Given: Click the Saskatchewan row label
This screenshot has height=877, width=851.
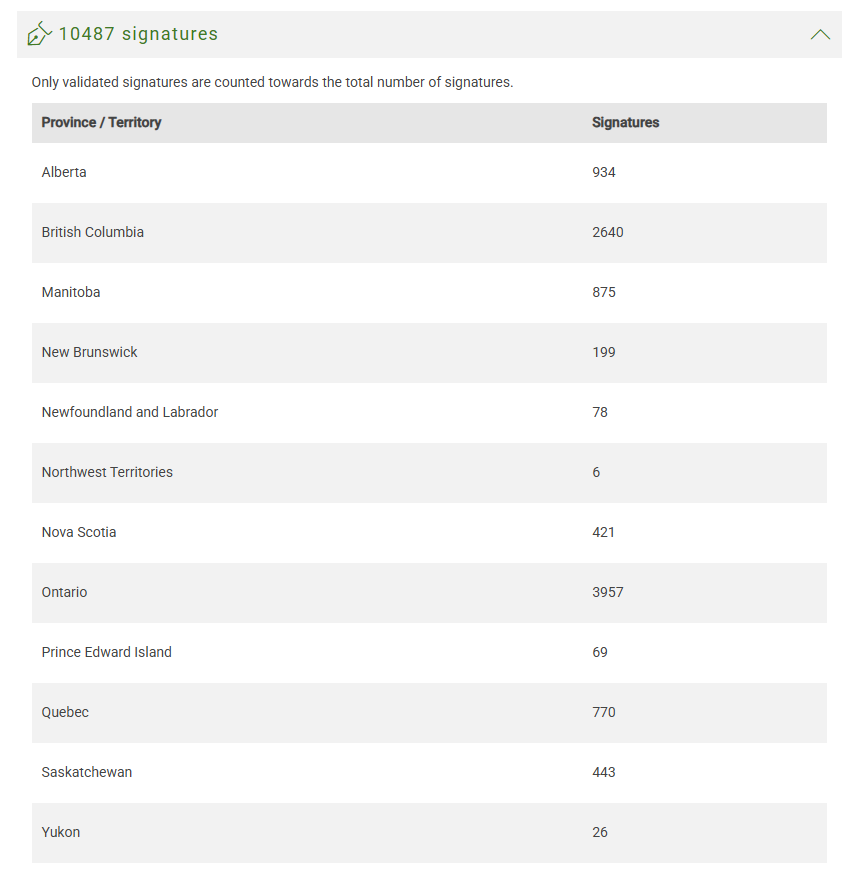Looking at the screenshot, I should (87, 772).
